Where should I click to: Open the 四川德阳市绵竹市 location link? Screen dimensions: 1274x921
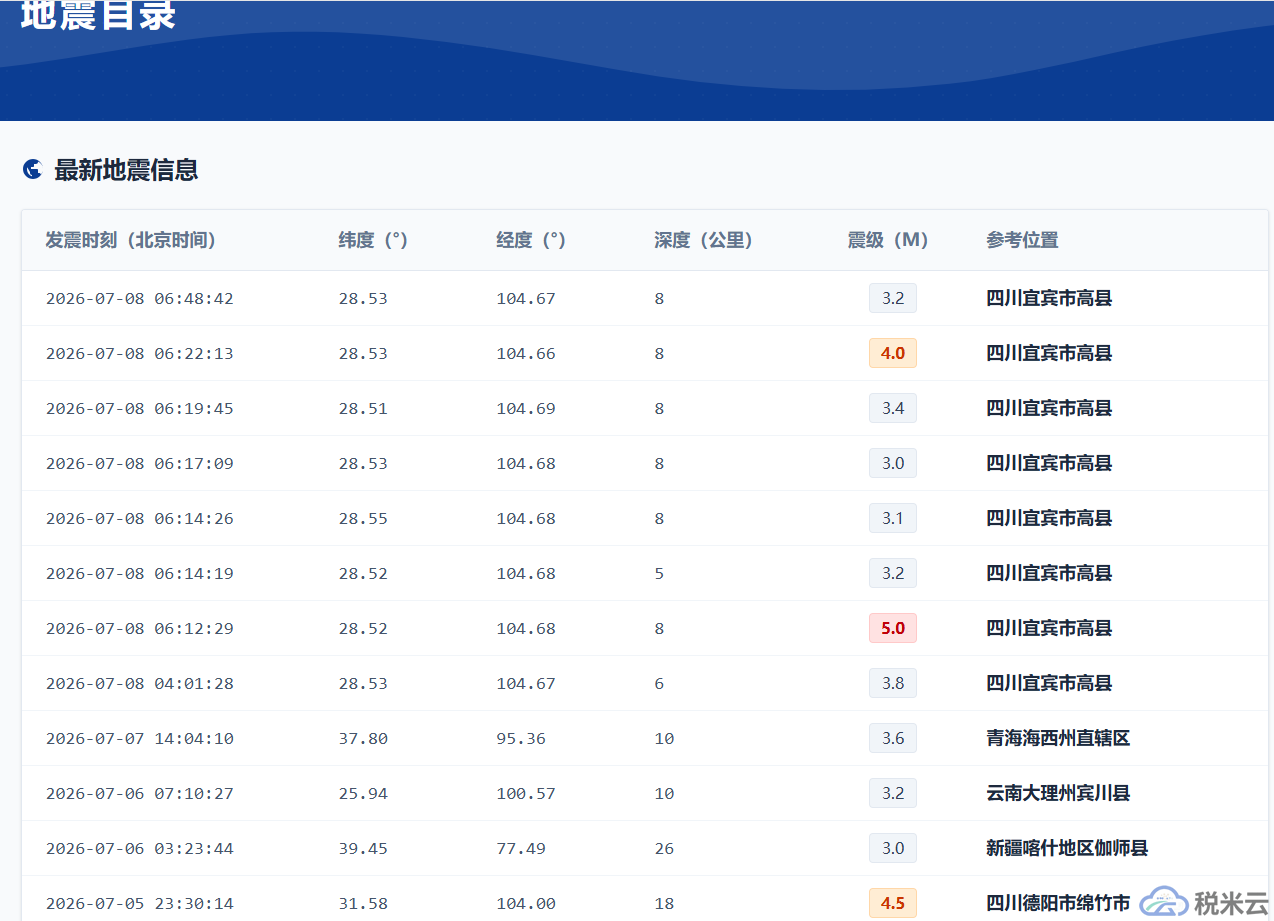[1058, 903]
